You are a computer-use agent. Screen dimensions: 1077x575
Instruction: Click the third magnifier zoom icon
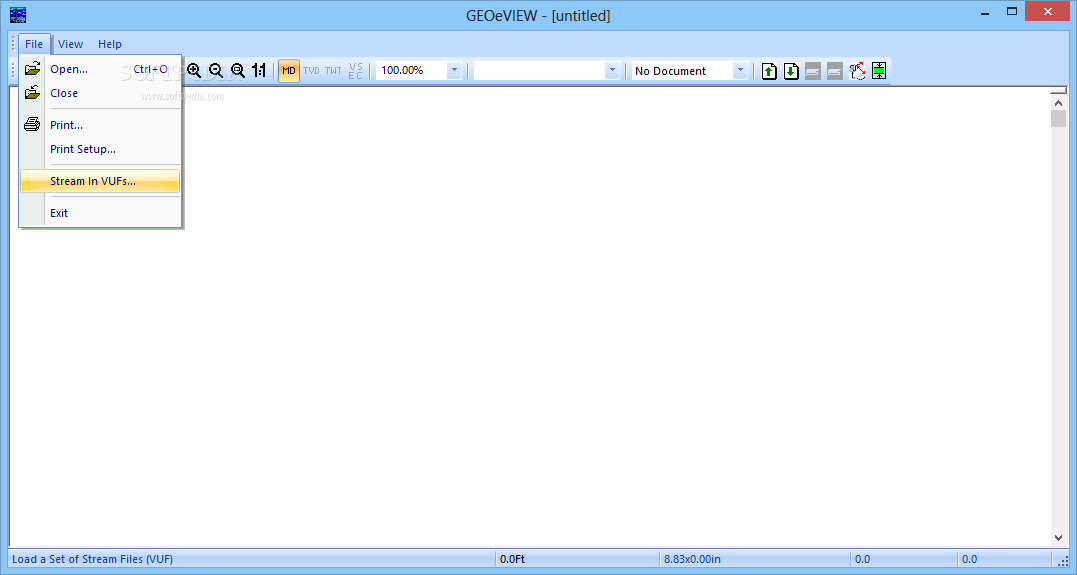point(238,70)
